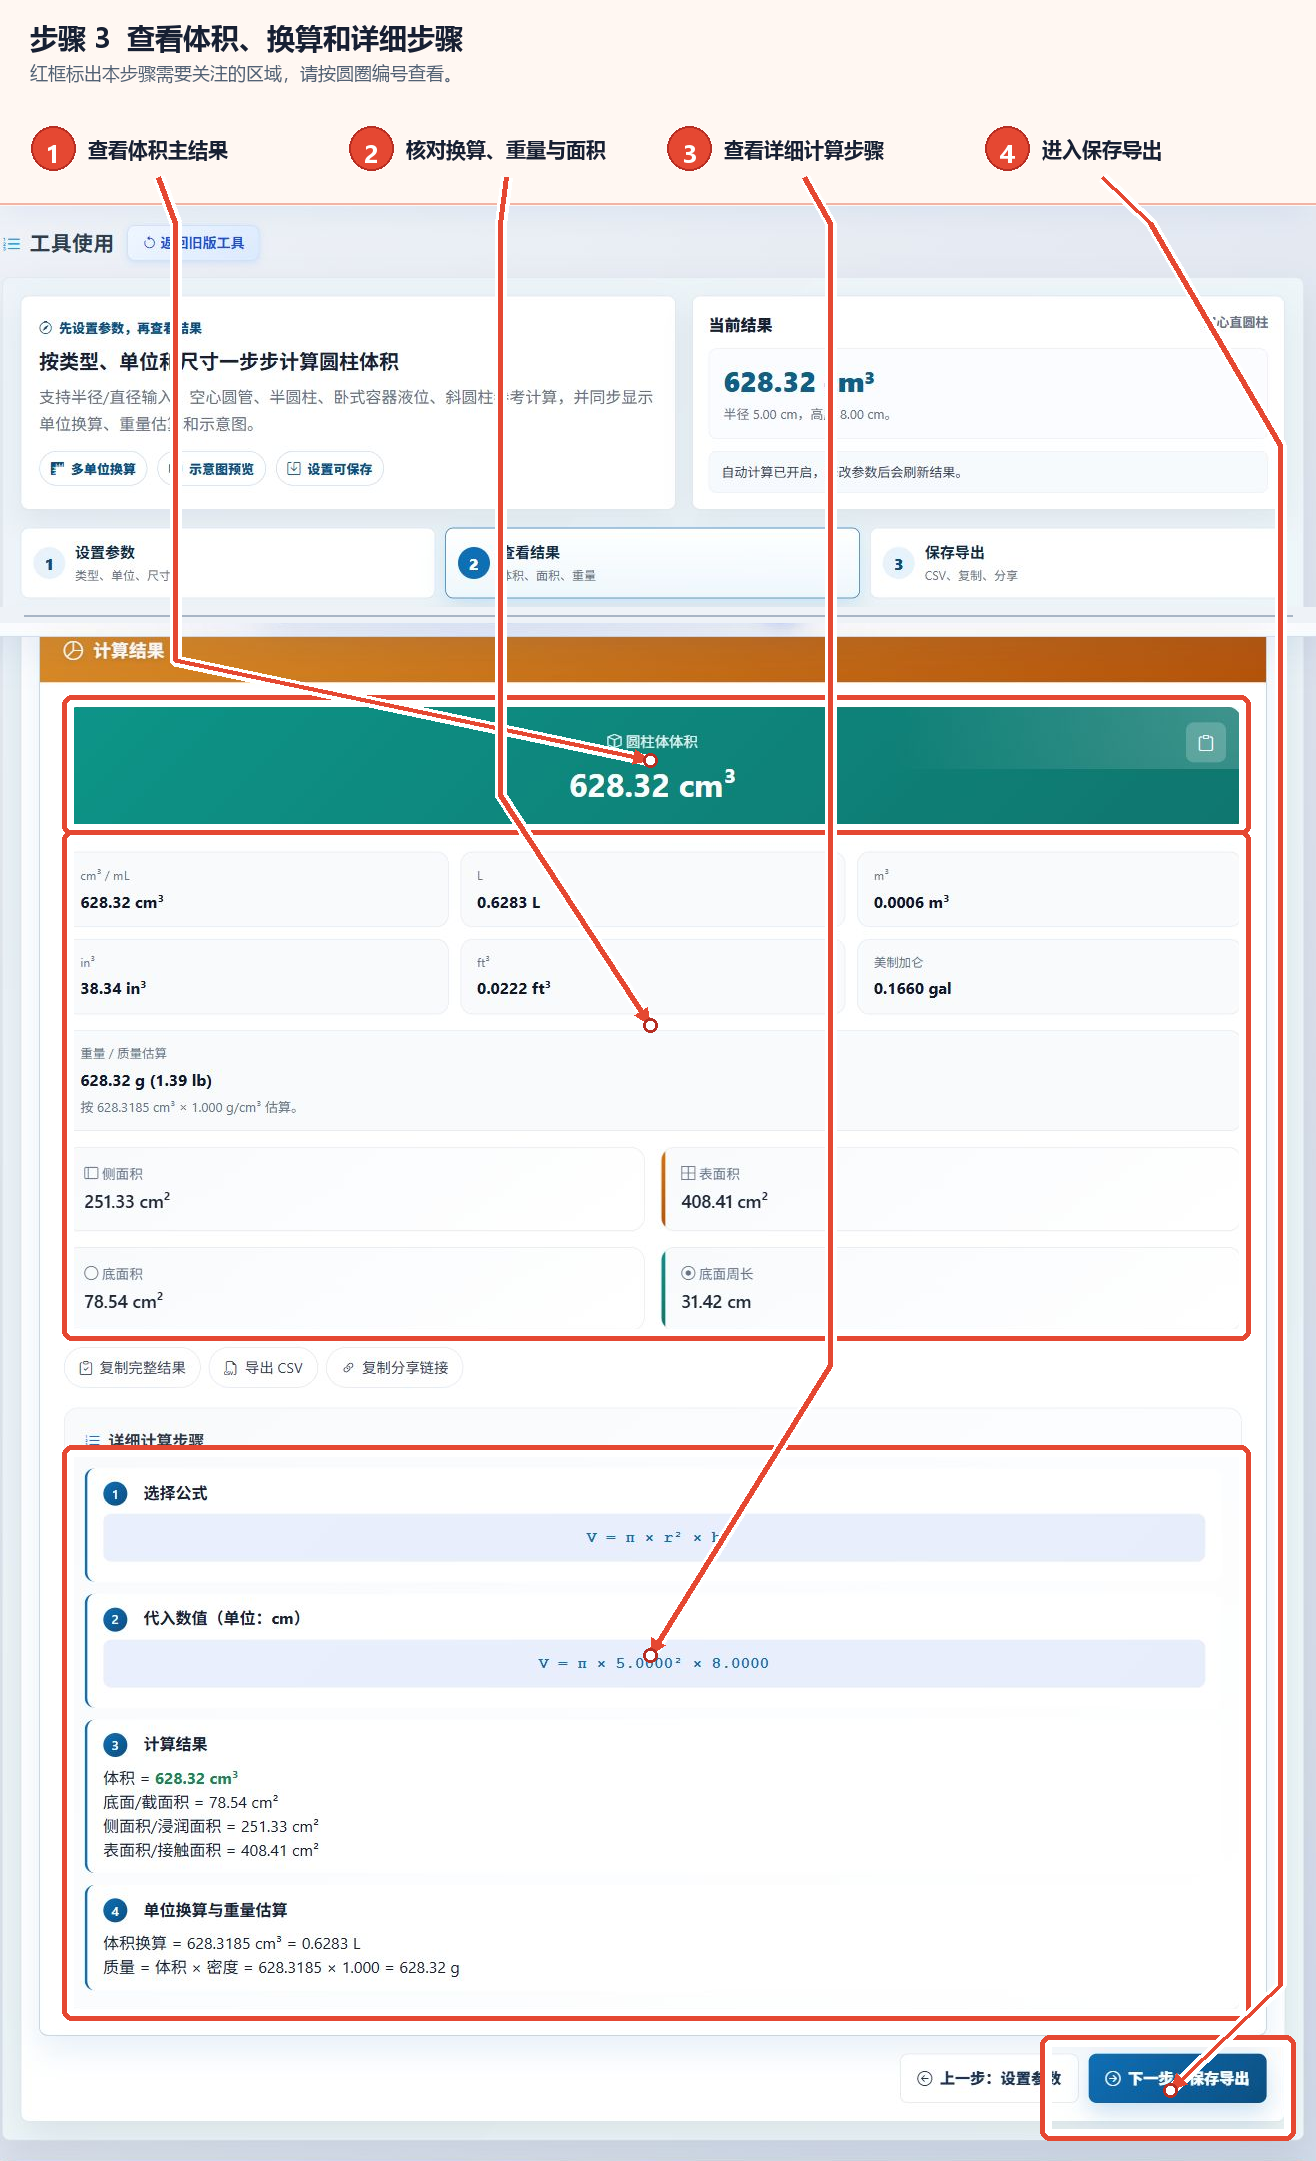Open the 设置参数 step 1 tab
Viewport: 1316px width, 2161px height.
228,563
